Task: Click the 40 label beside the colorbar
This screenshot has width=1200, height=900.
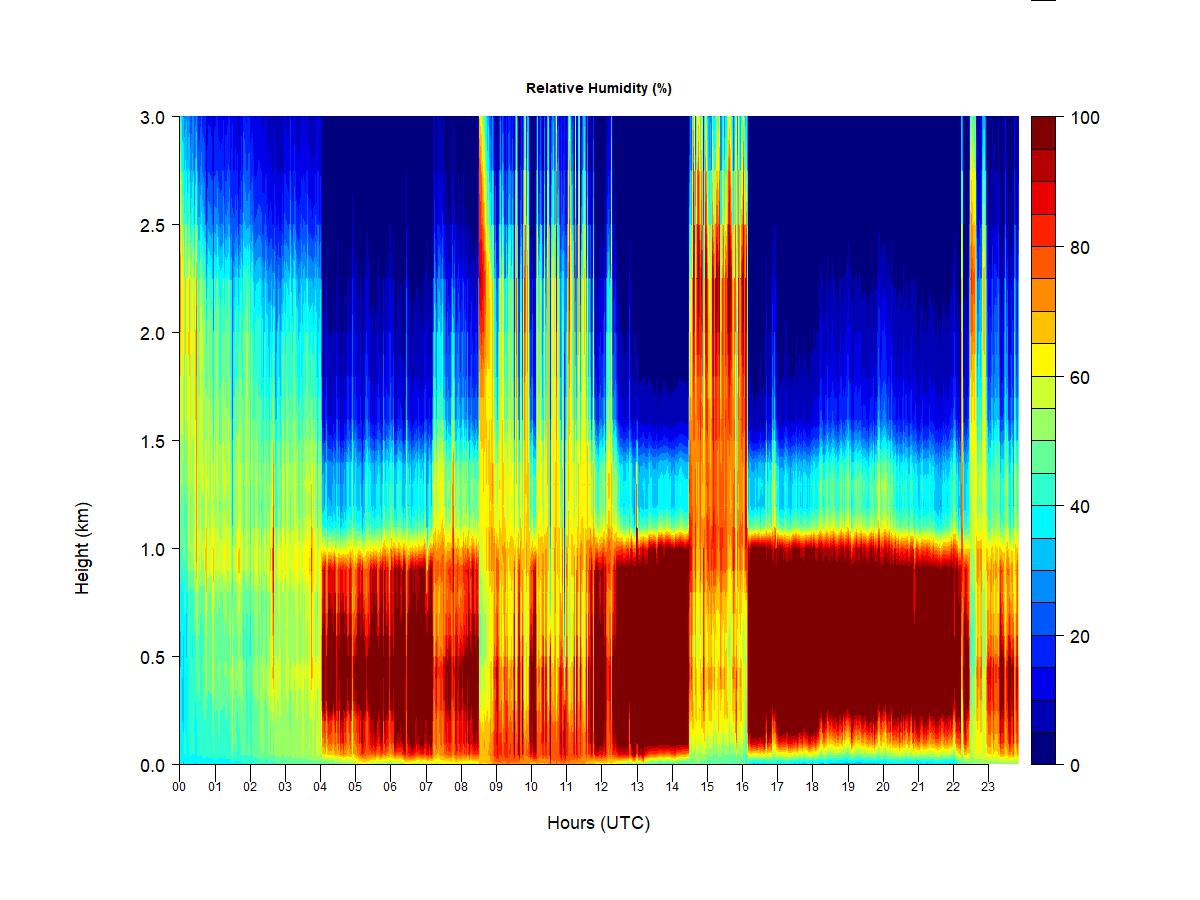Action: coord(1080,507)
